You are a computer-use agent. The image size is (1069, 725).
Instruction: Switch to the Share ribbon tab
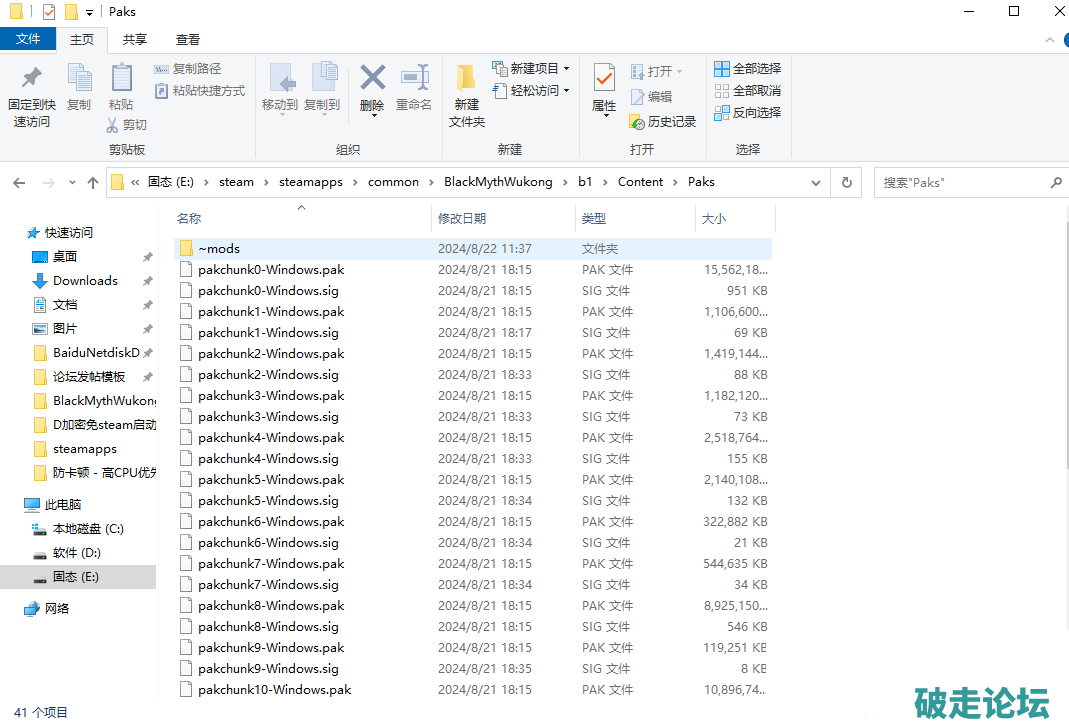[x=135, y=40]
